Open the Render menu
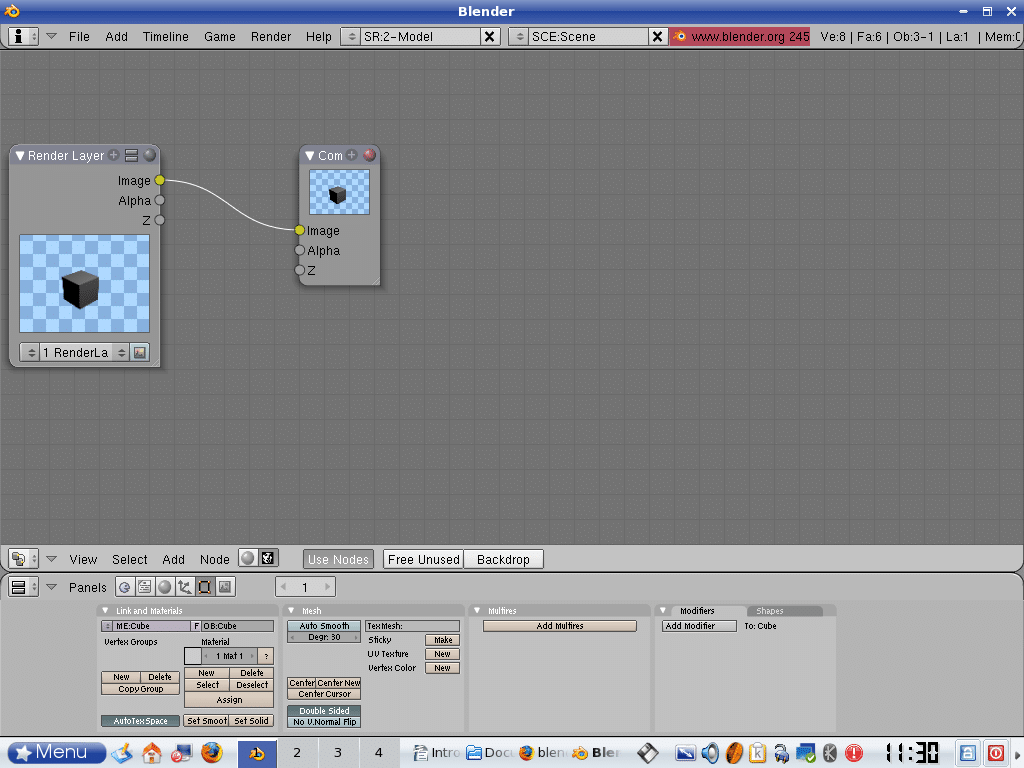This screenshot has height=768, width=1024. coord(271,36)
